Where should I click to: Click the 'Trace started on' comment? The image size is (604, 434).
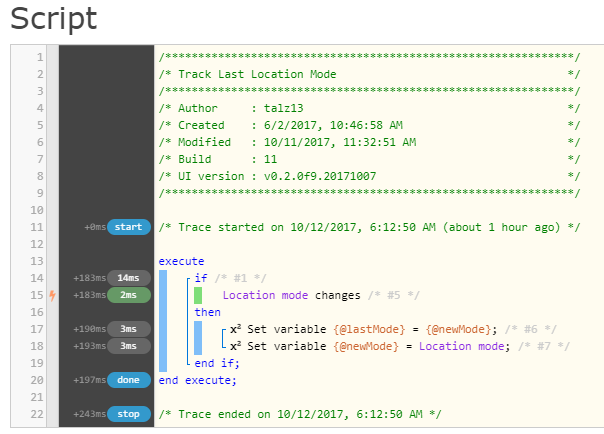[369, 227]
